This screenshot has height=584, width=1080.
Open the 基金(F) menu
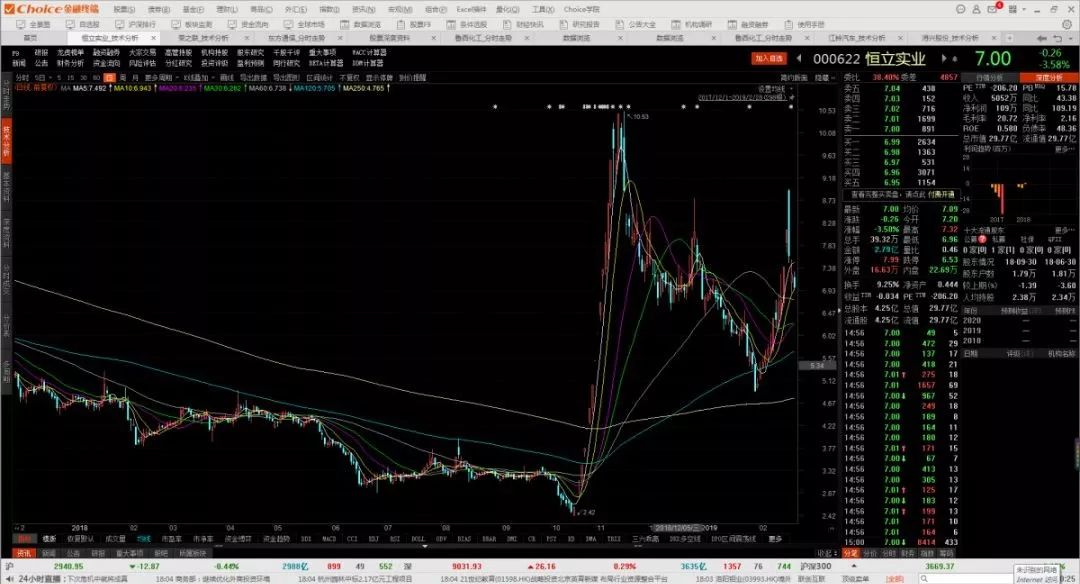pos(193,9)
